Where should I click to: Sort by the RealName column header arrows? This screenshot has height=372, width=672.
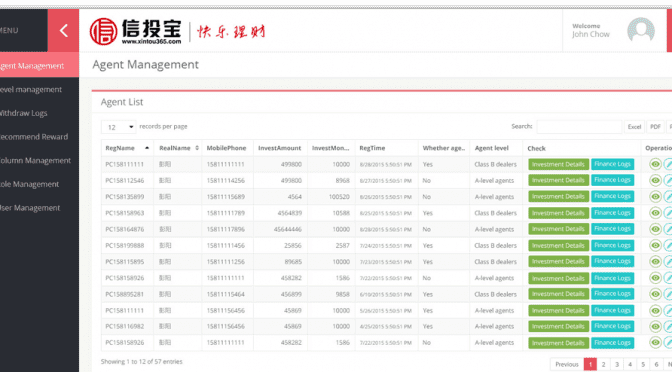click(x=197, y=148)
